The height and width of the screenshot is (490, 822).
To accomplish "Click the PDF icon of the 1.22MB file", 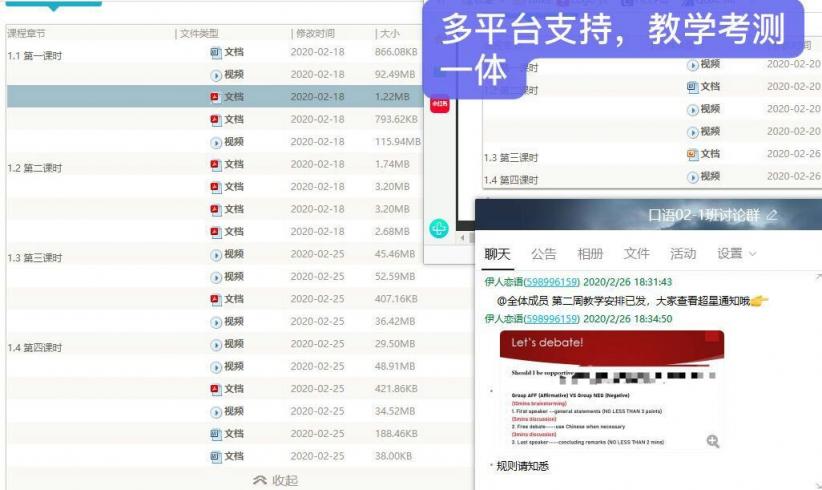I will [x=216, y=97].
